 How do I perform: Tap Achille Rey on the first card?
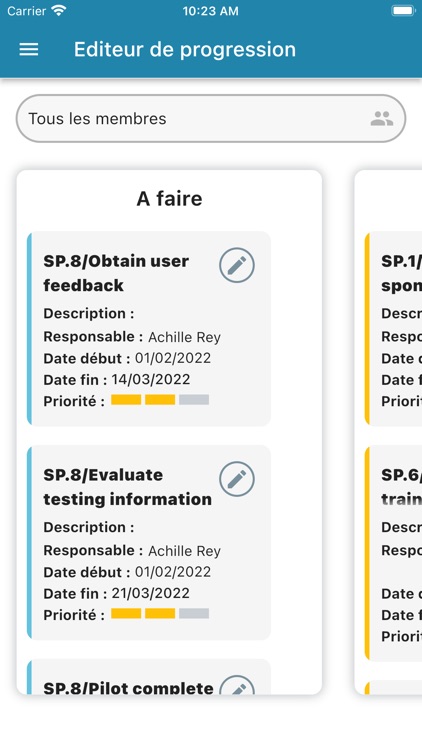184,337
